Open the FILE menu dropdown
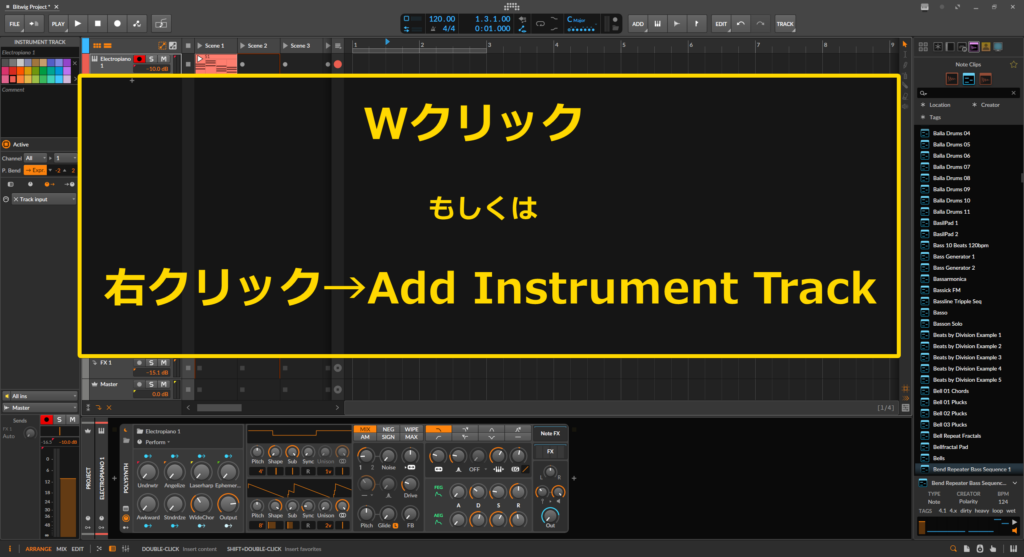Screen dimensions: 1024x557 point(14,24)
